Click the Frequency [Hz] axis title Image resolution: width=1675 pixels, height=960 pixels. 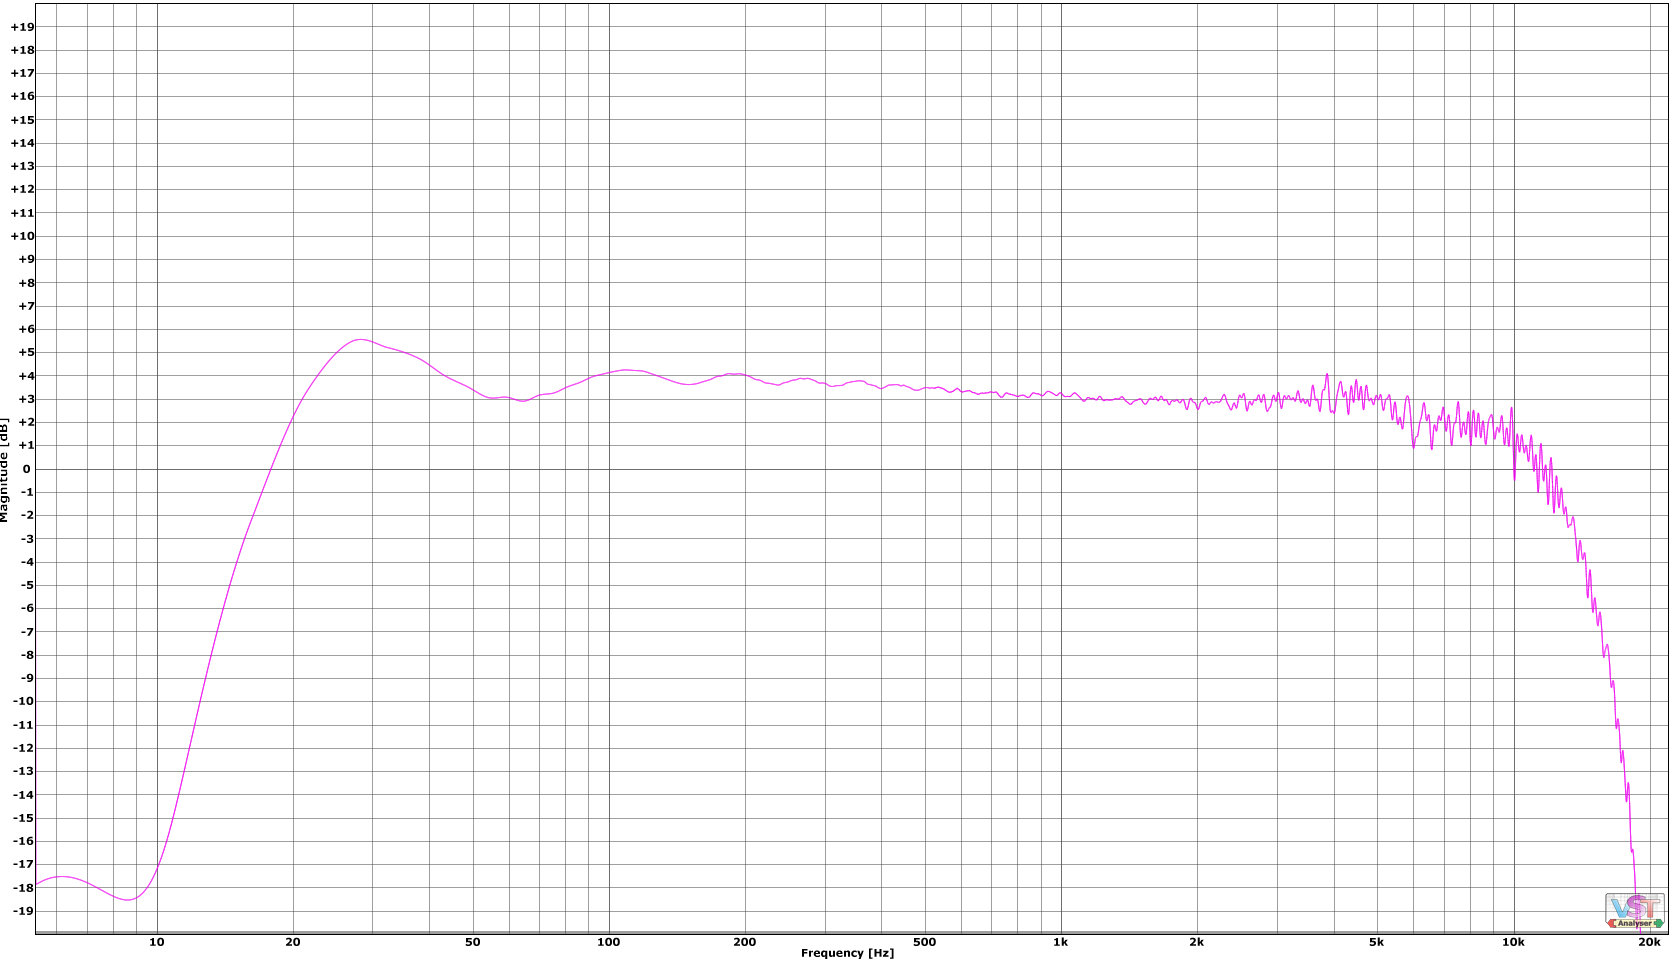coord(847,953)
